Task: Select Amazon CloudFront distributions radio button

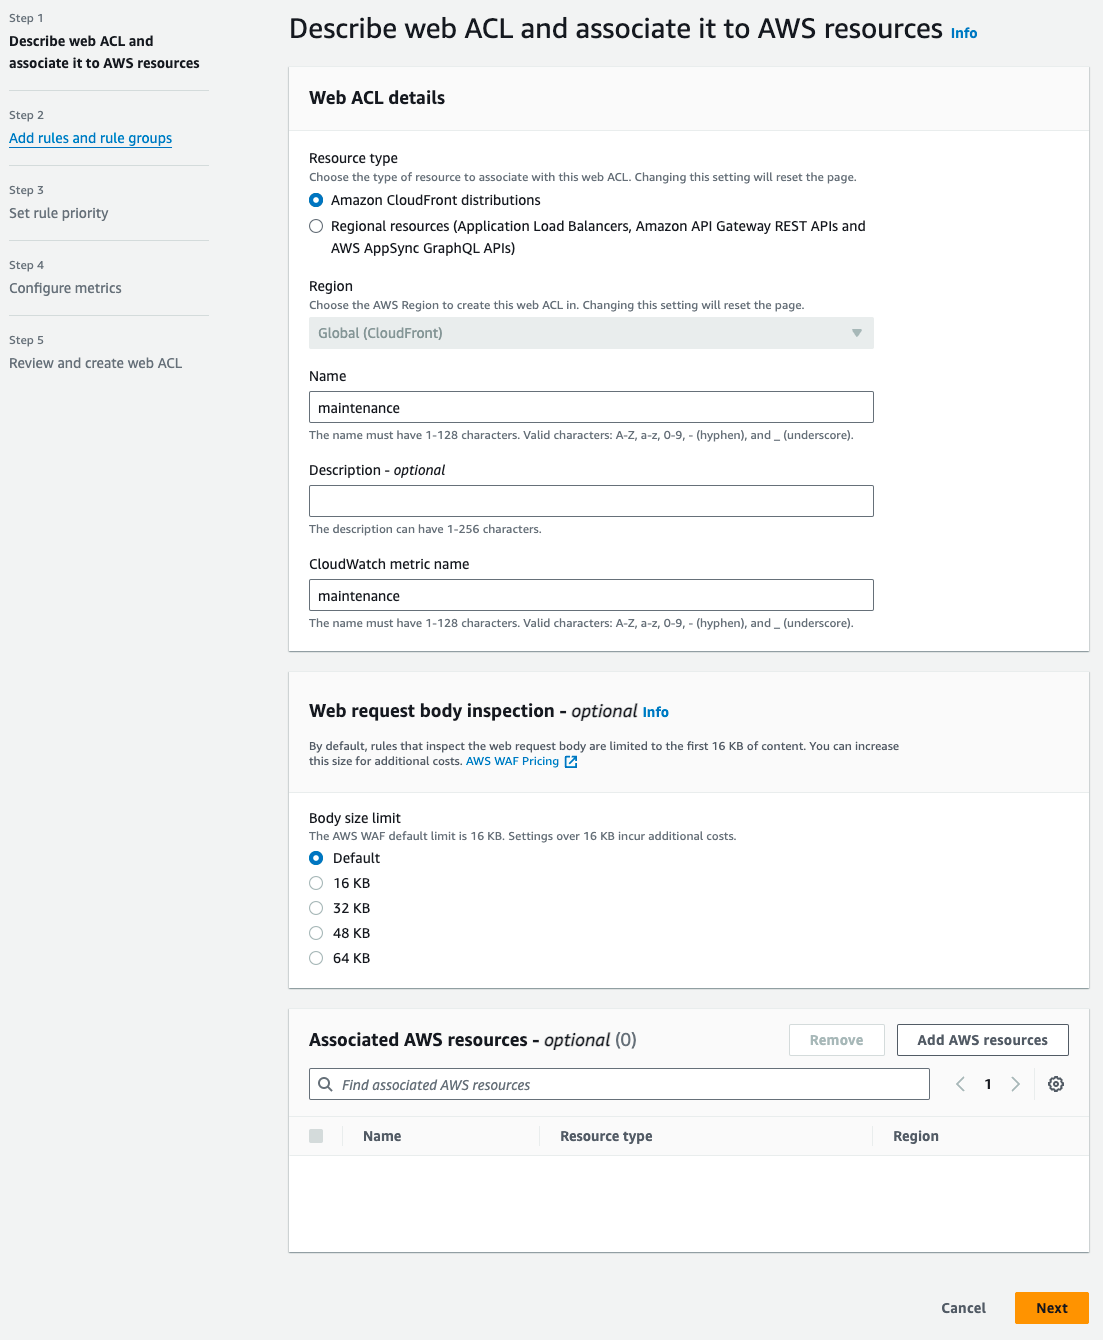Action: (316, 200)
